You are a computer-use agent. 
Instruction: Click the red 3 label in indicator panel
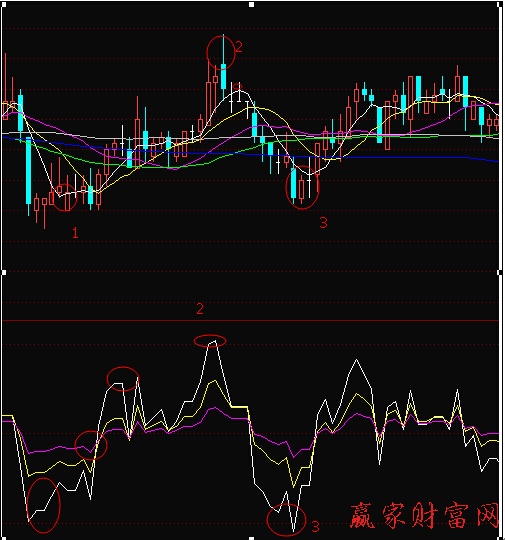315,526
